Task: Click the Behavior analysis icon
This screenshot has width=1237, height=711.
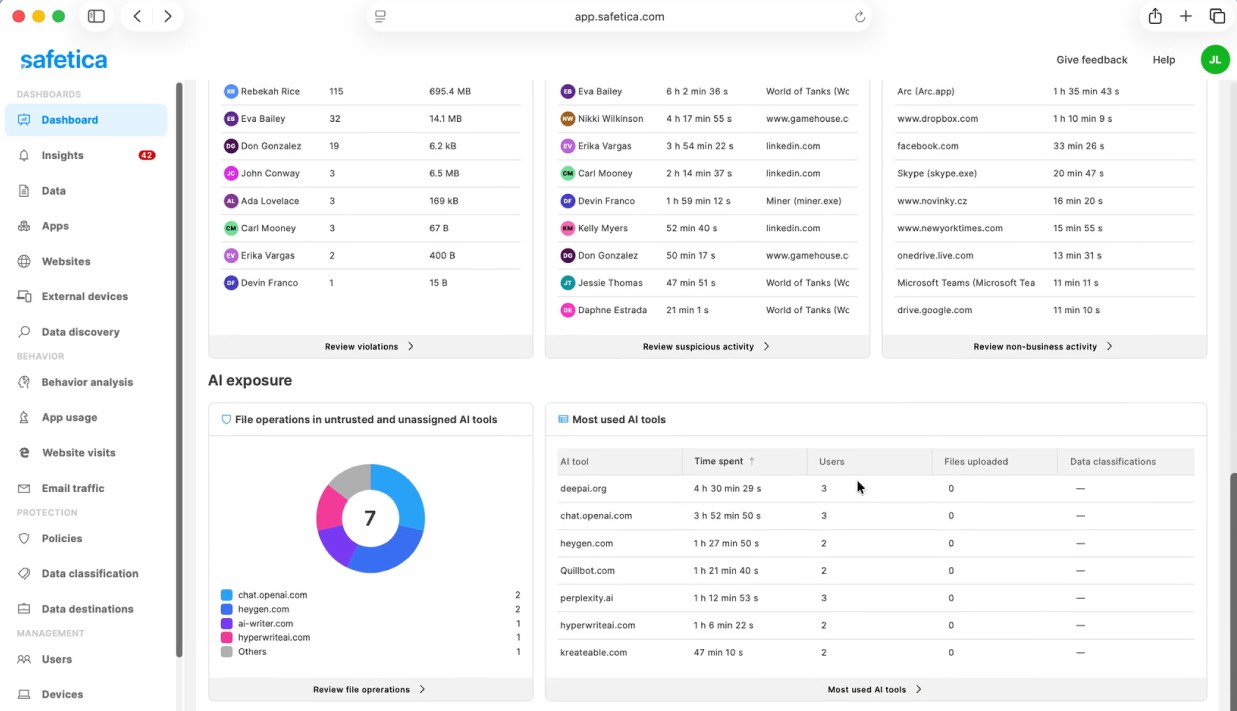Action: (x=24, y=382)
